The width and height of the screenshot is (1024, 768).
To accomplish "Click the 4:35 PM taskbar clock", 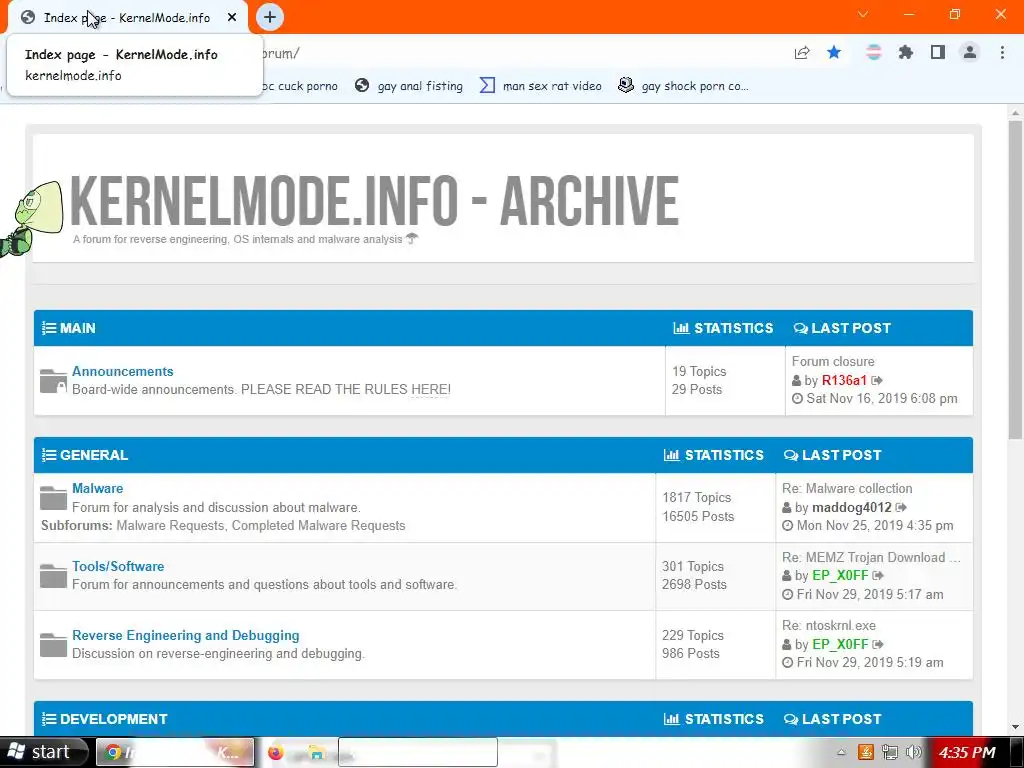I will [x=967, y=752].
